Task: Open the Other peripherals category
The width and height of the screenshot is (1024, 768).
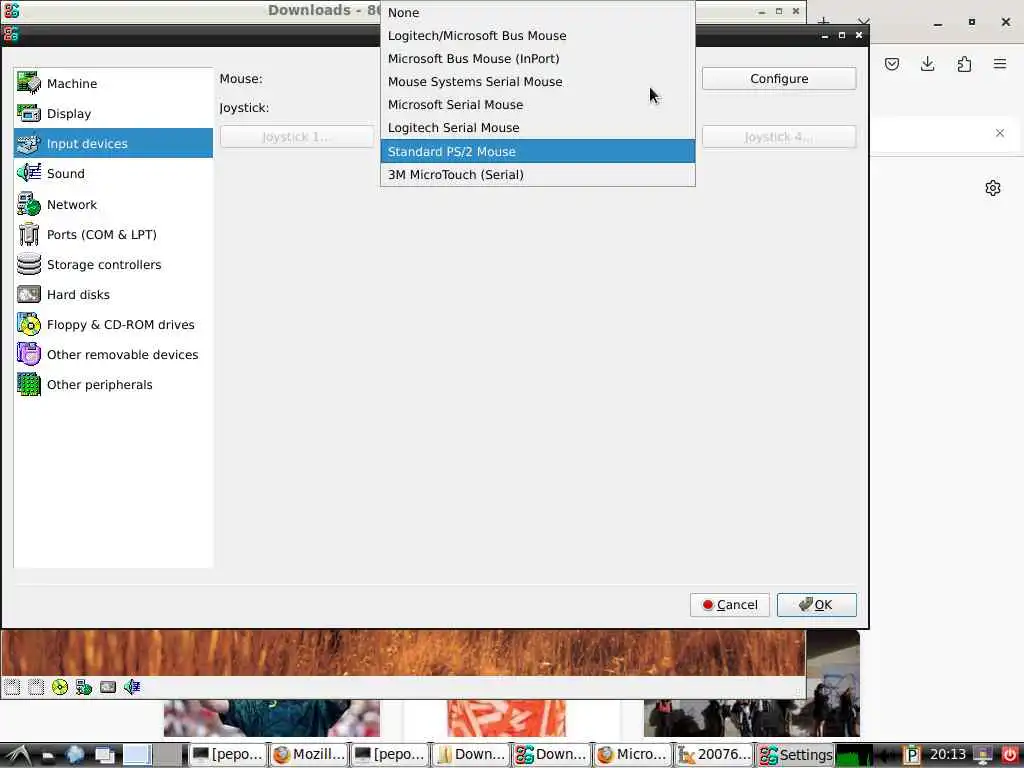Action: [113, 385]
